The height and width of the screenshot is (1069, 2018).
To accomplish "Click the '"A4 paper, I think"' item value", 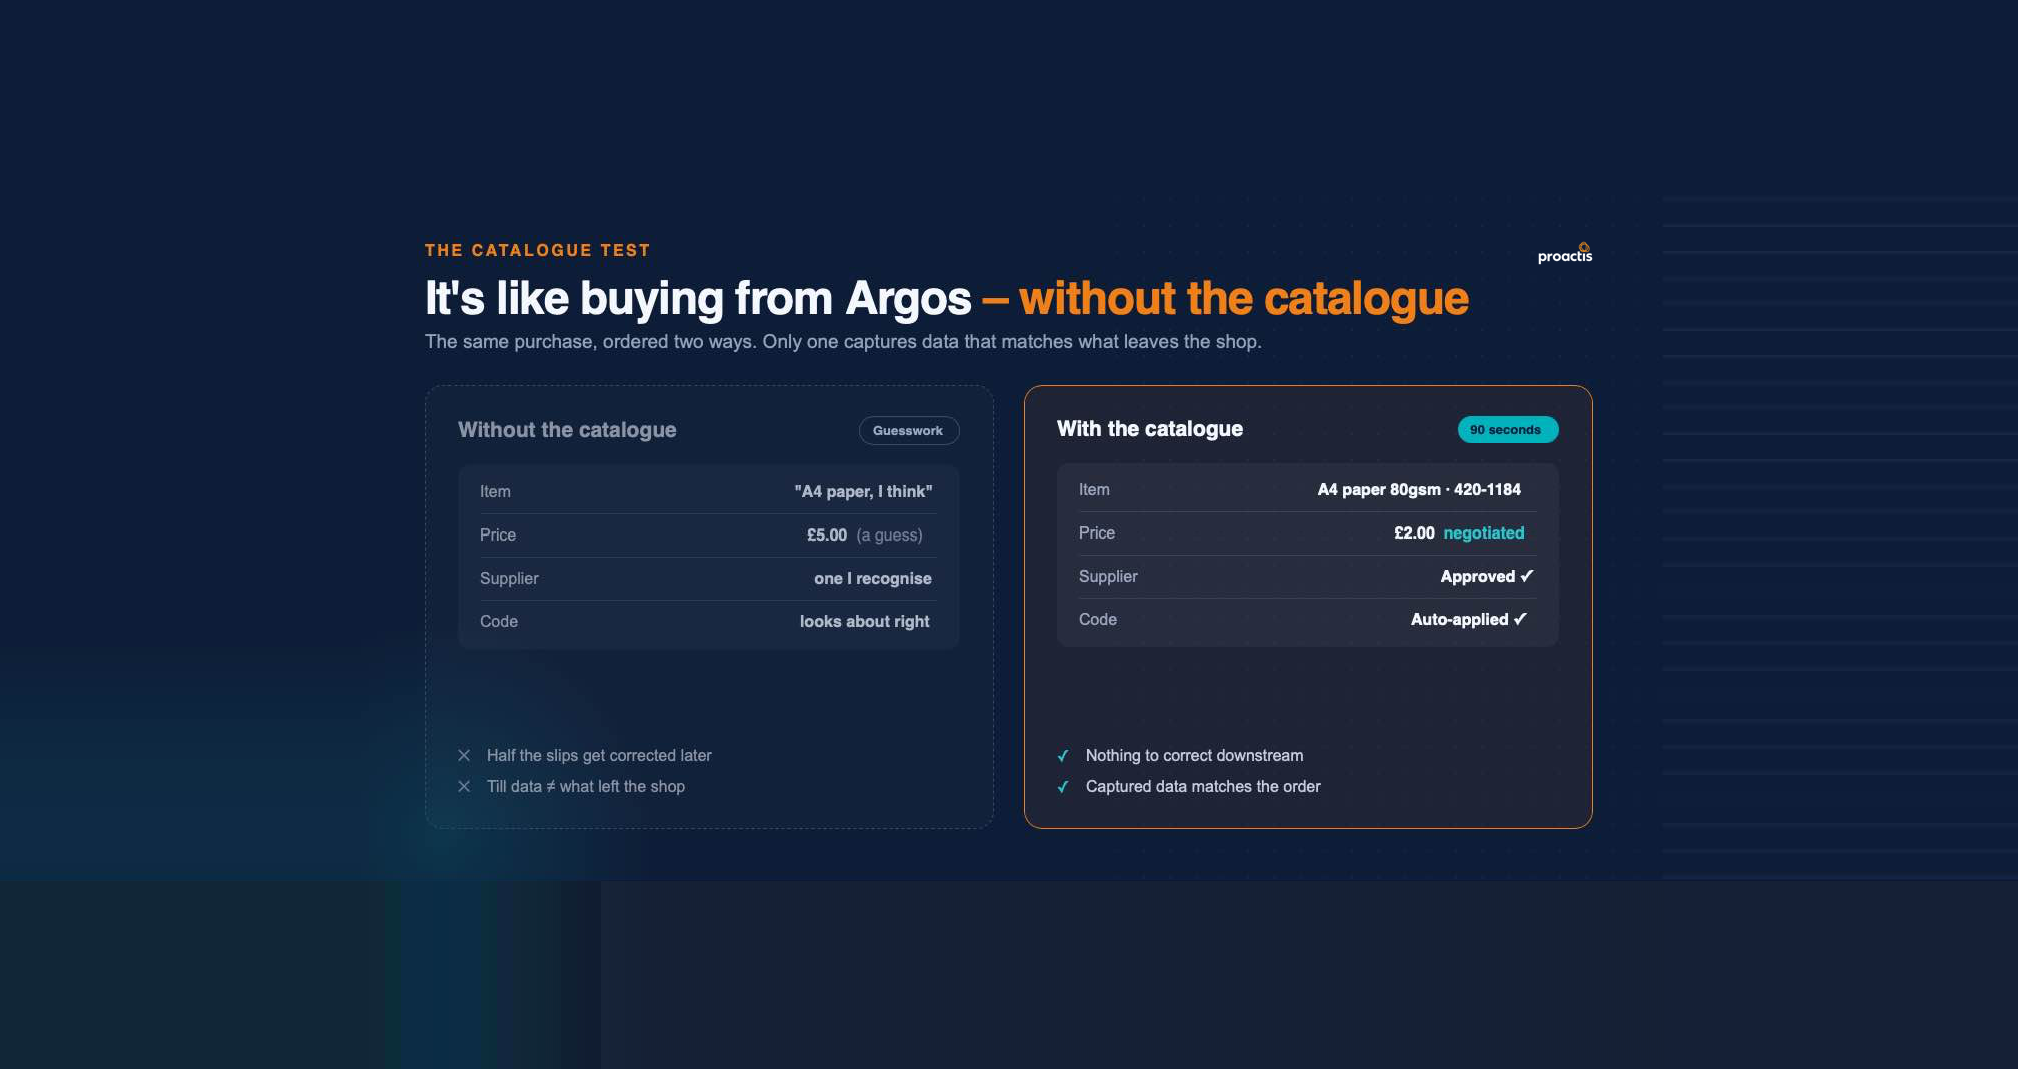I will point(863,491).
